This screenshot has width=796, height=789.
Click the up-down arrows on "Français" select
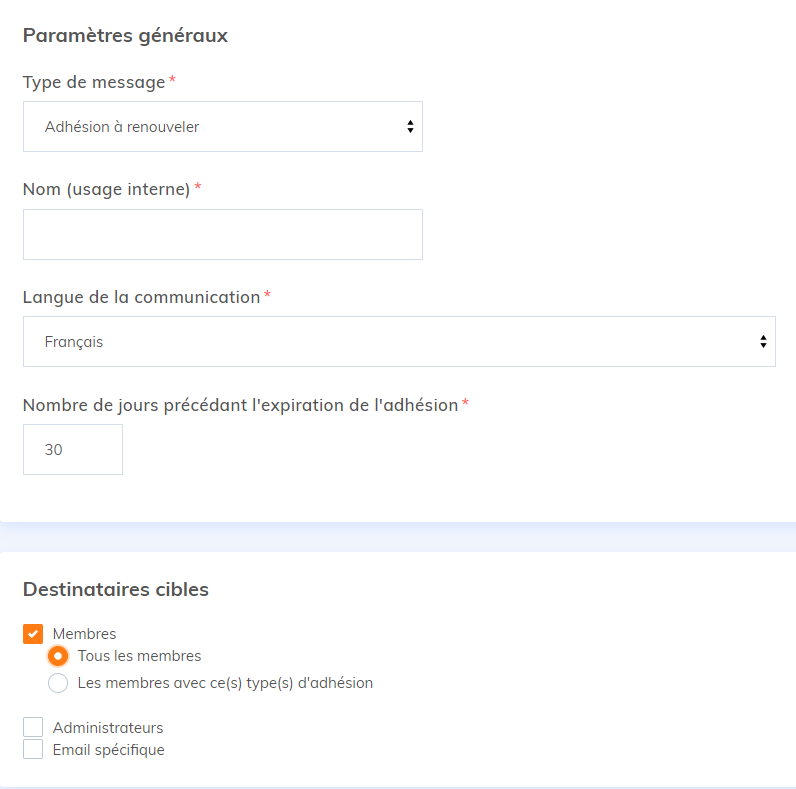tap(763, 342)
